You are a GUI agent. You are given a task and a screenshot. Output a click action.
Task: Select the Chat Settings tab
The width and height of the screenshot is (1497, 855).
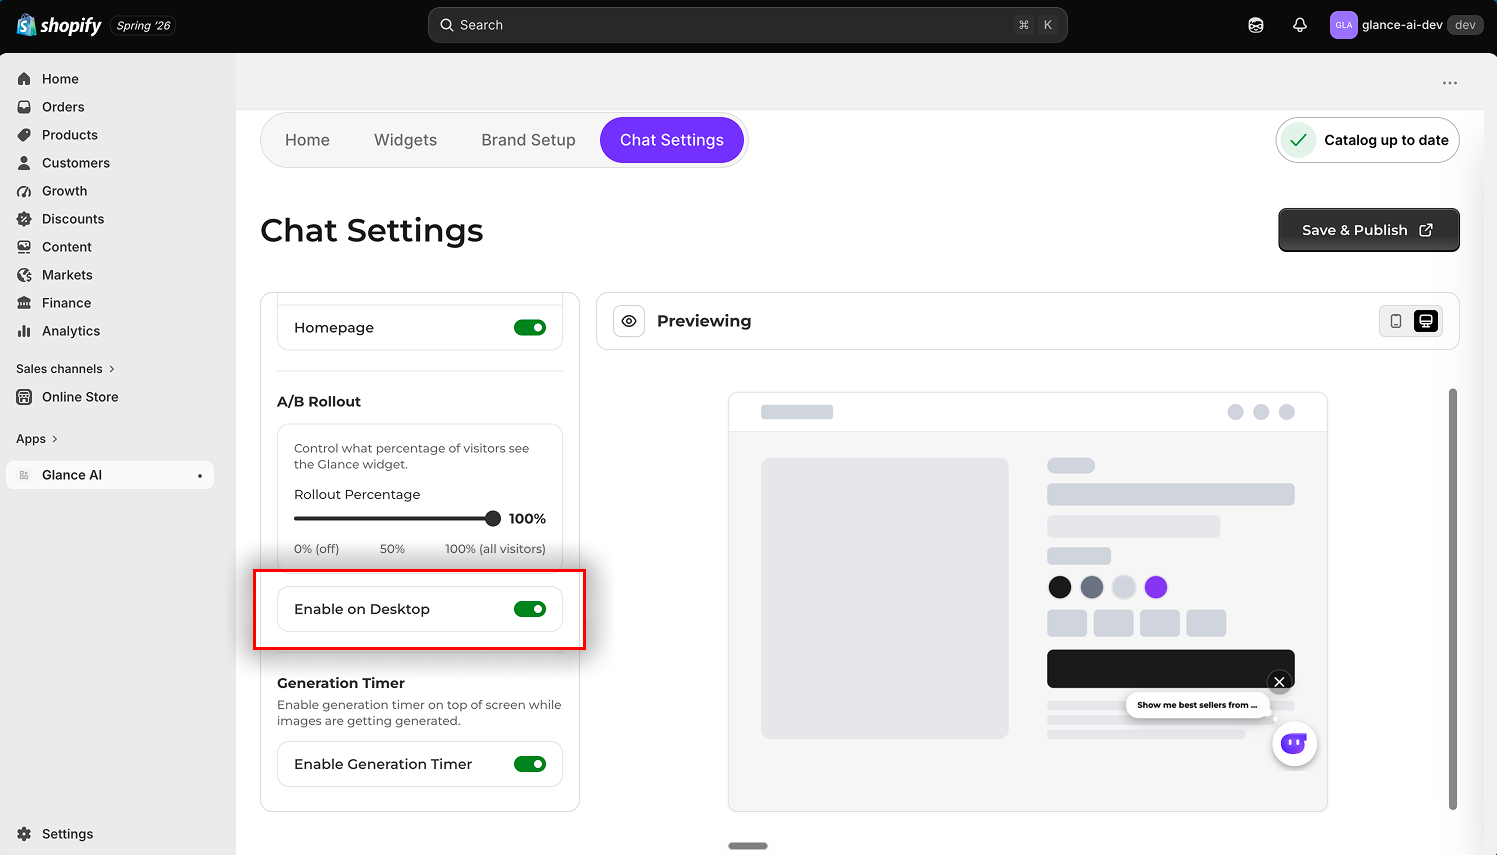672,140
